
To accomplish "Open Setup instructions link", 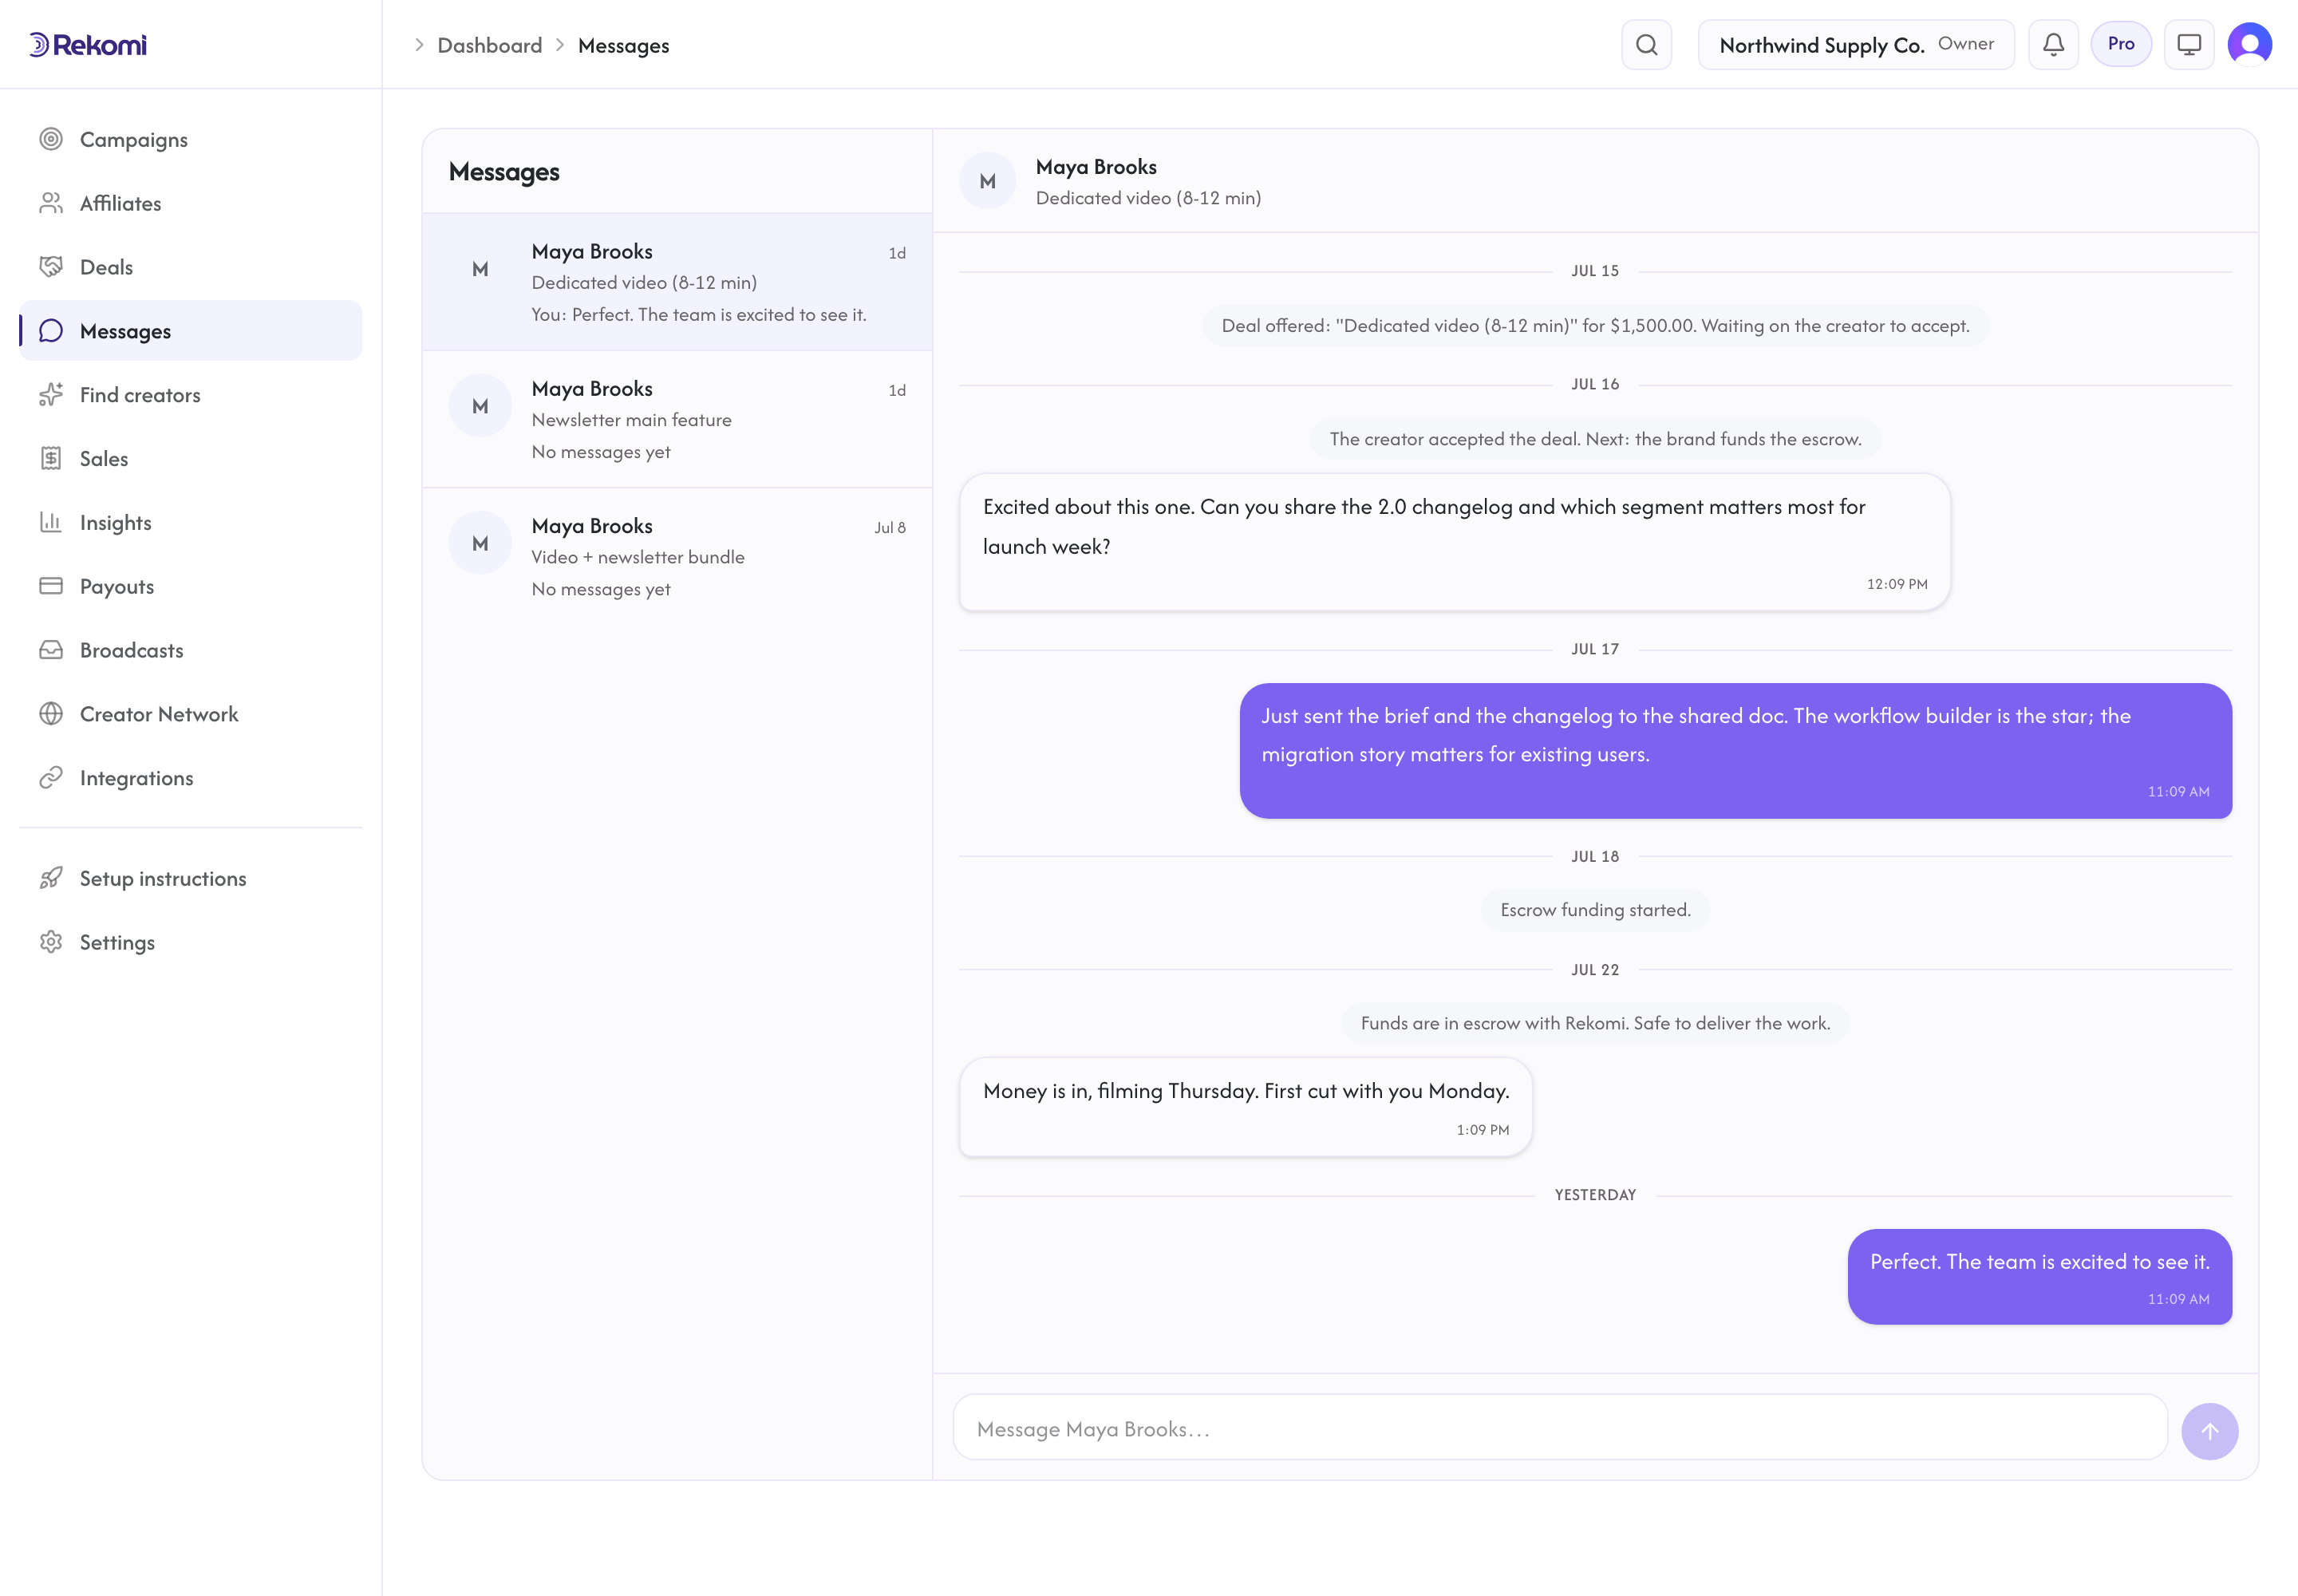I will (190, 878).
